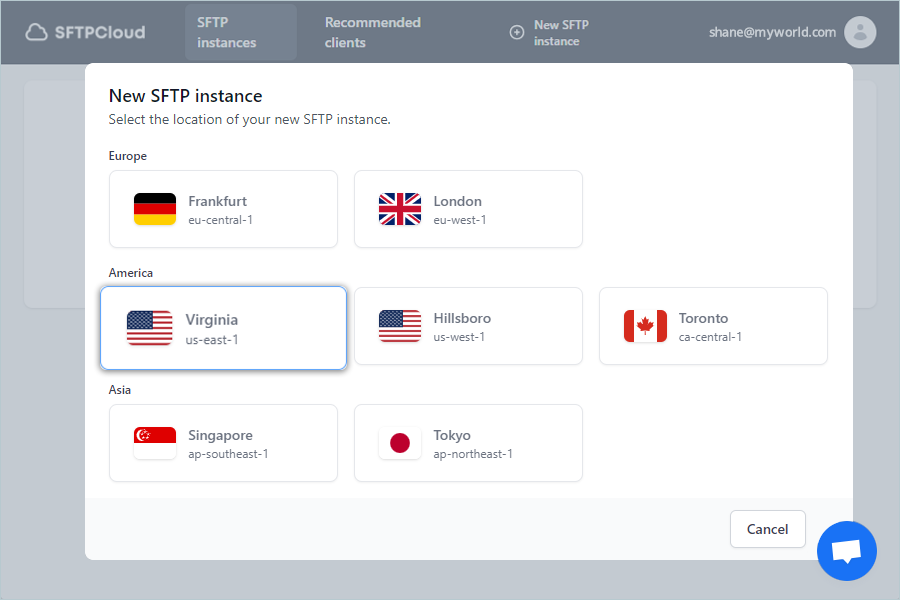Select the Singapore ap-southeast-1 location card
The width and height of the screenshot is (900, 600).
tap(223, 443)
